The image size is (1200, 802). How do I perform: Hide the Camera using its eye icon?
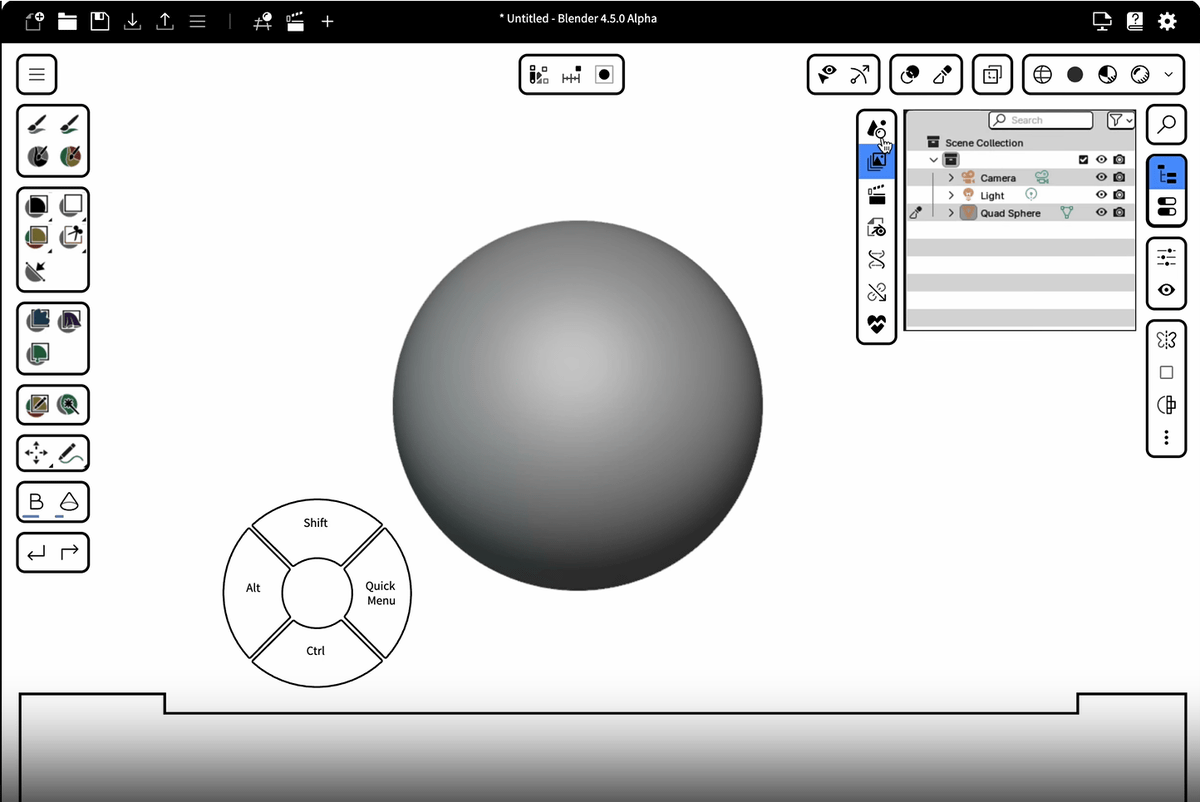click(1101, 178)
